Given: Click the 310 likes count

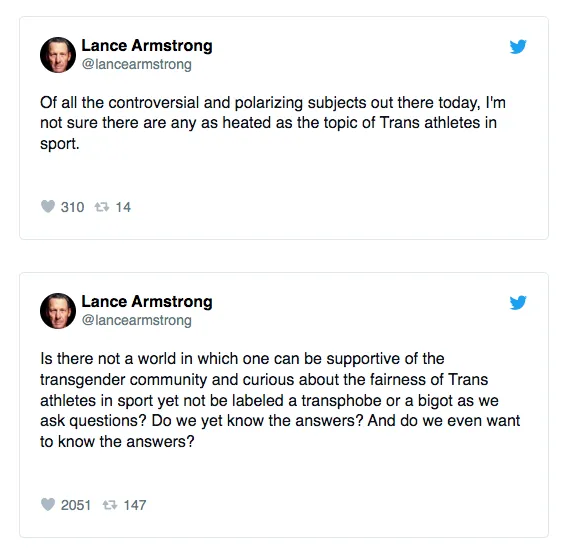Looking at the screenshot, I should pos(72,207).
